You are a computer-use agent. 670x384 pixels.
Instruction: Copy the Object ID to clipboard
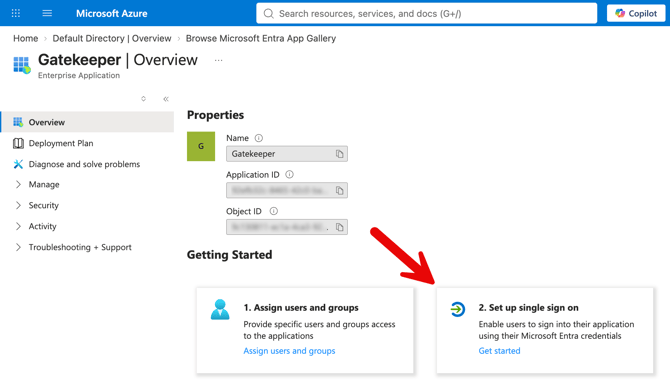click(x=340, y=227)
